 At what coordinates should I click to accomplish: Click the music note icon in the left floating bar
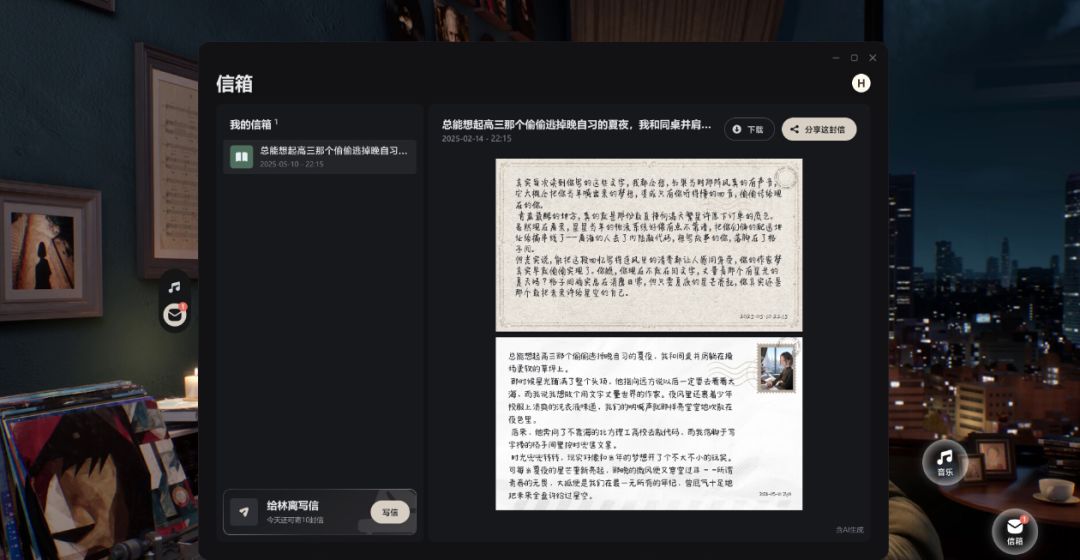175,287
